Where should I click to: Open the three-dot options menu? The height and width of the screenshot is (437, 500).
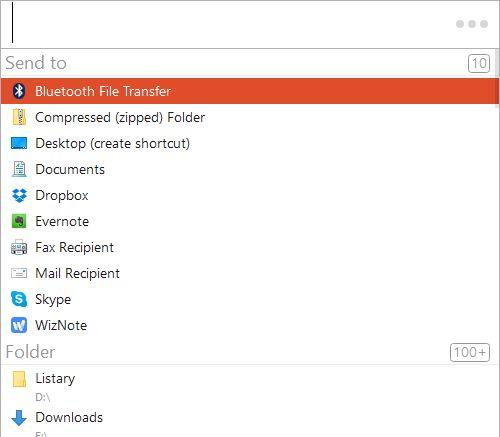coord(472,24)
